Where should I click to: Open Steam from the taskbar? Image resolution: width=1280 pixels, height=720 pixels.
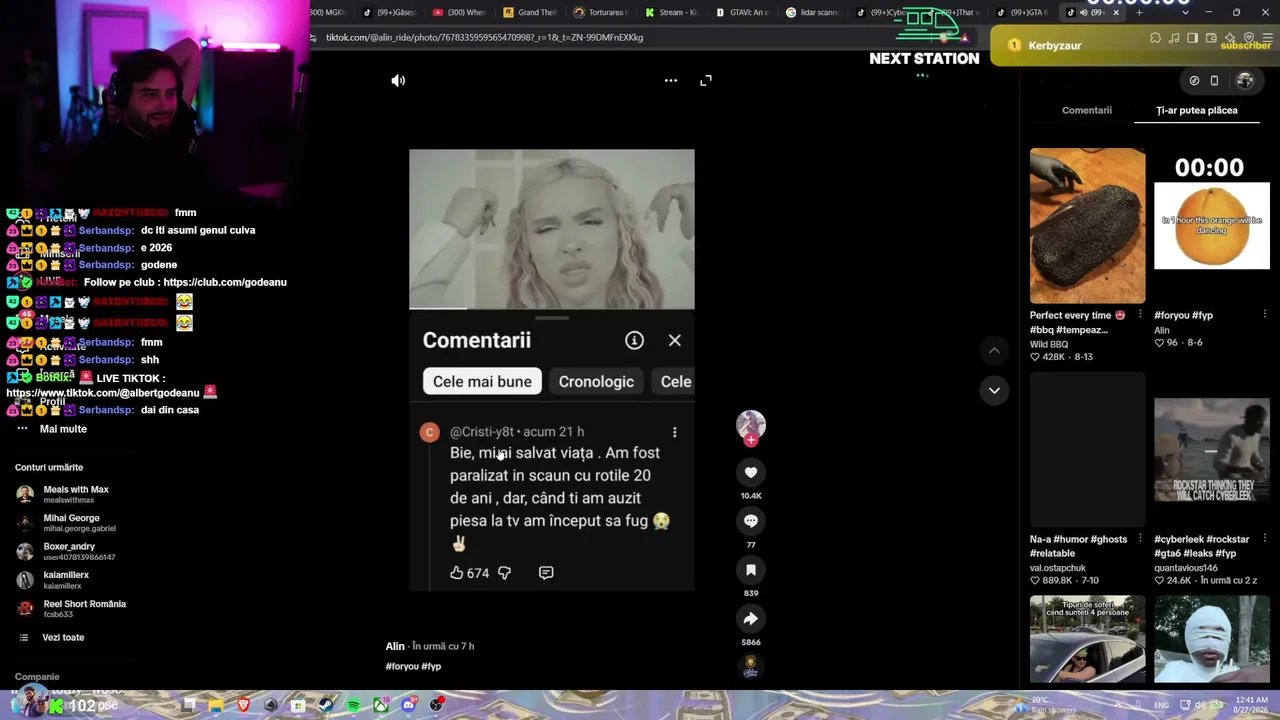326,706
